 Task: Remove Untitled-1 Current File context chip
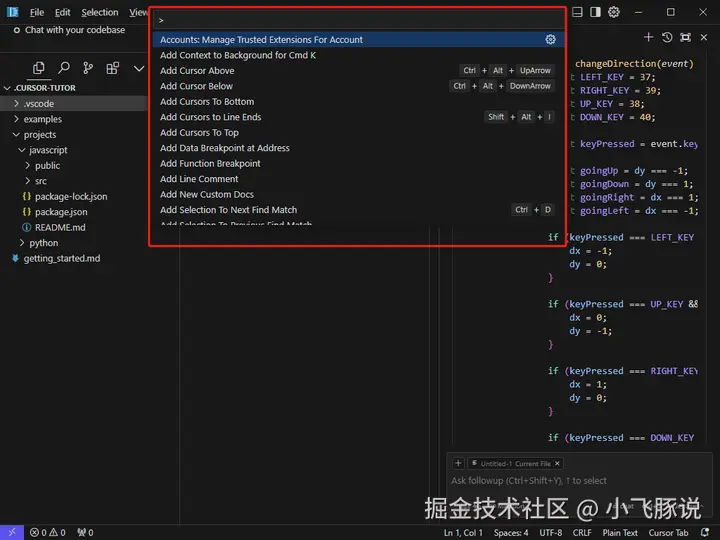pyautogui.click(x=557, y=464)
